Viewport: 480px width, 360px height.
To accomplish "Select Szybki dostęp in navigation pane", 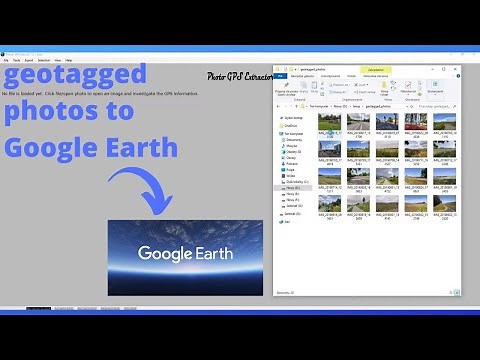I will point(291,118).
